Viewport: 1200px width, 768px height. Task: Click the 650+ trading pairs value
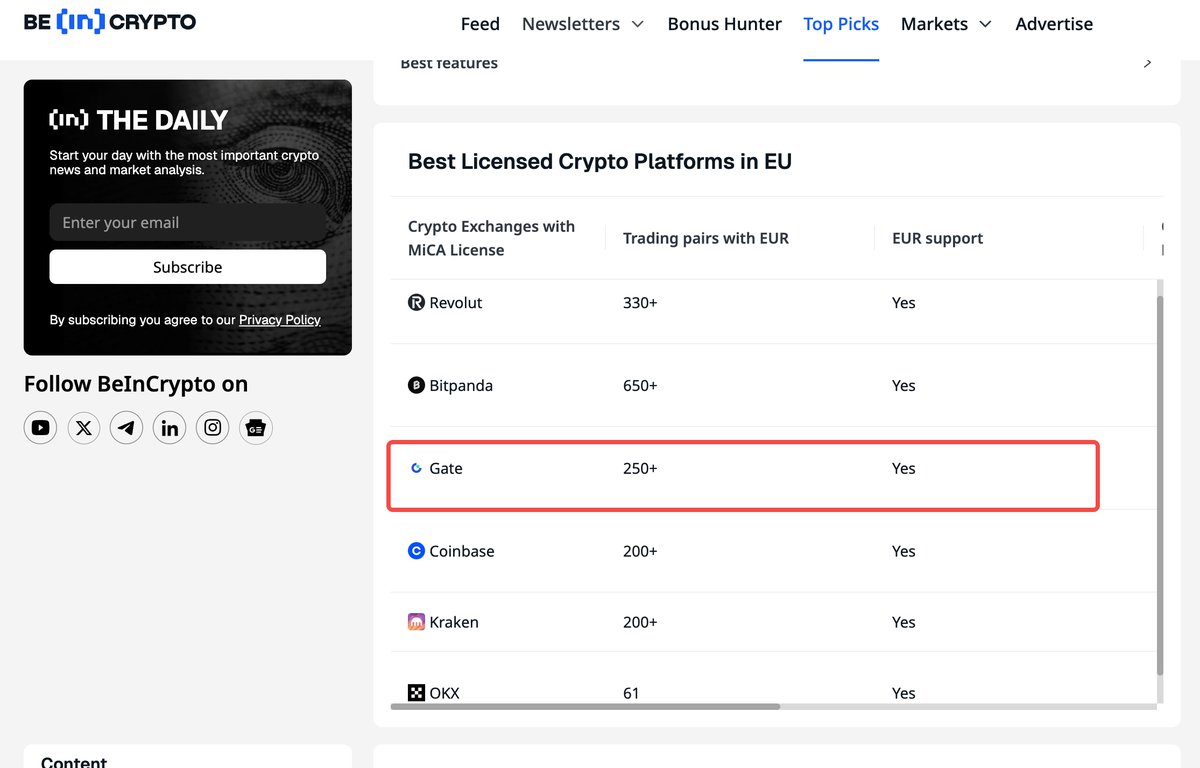coord(640,386)
